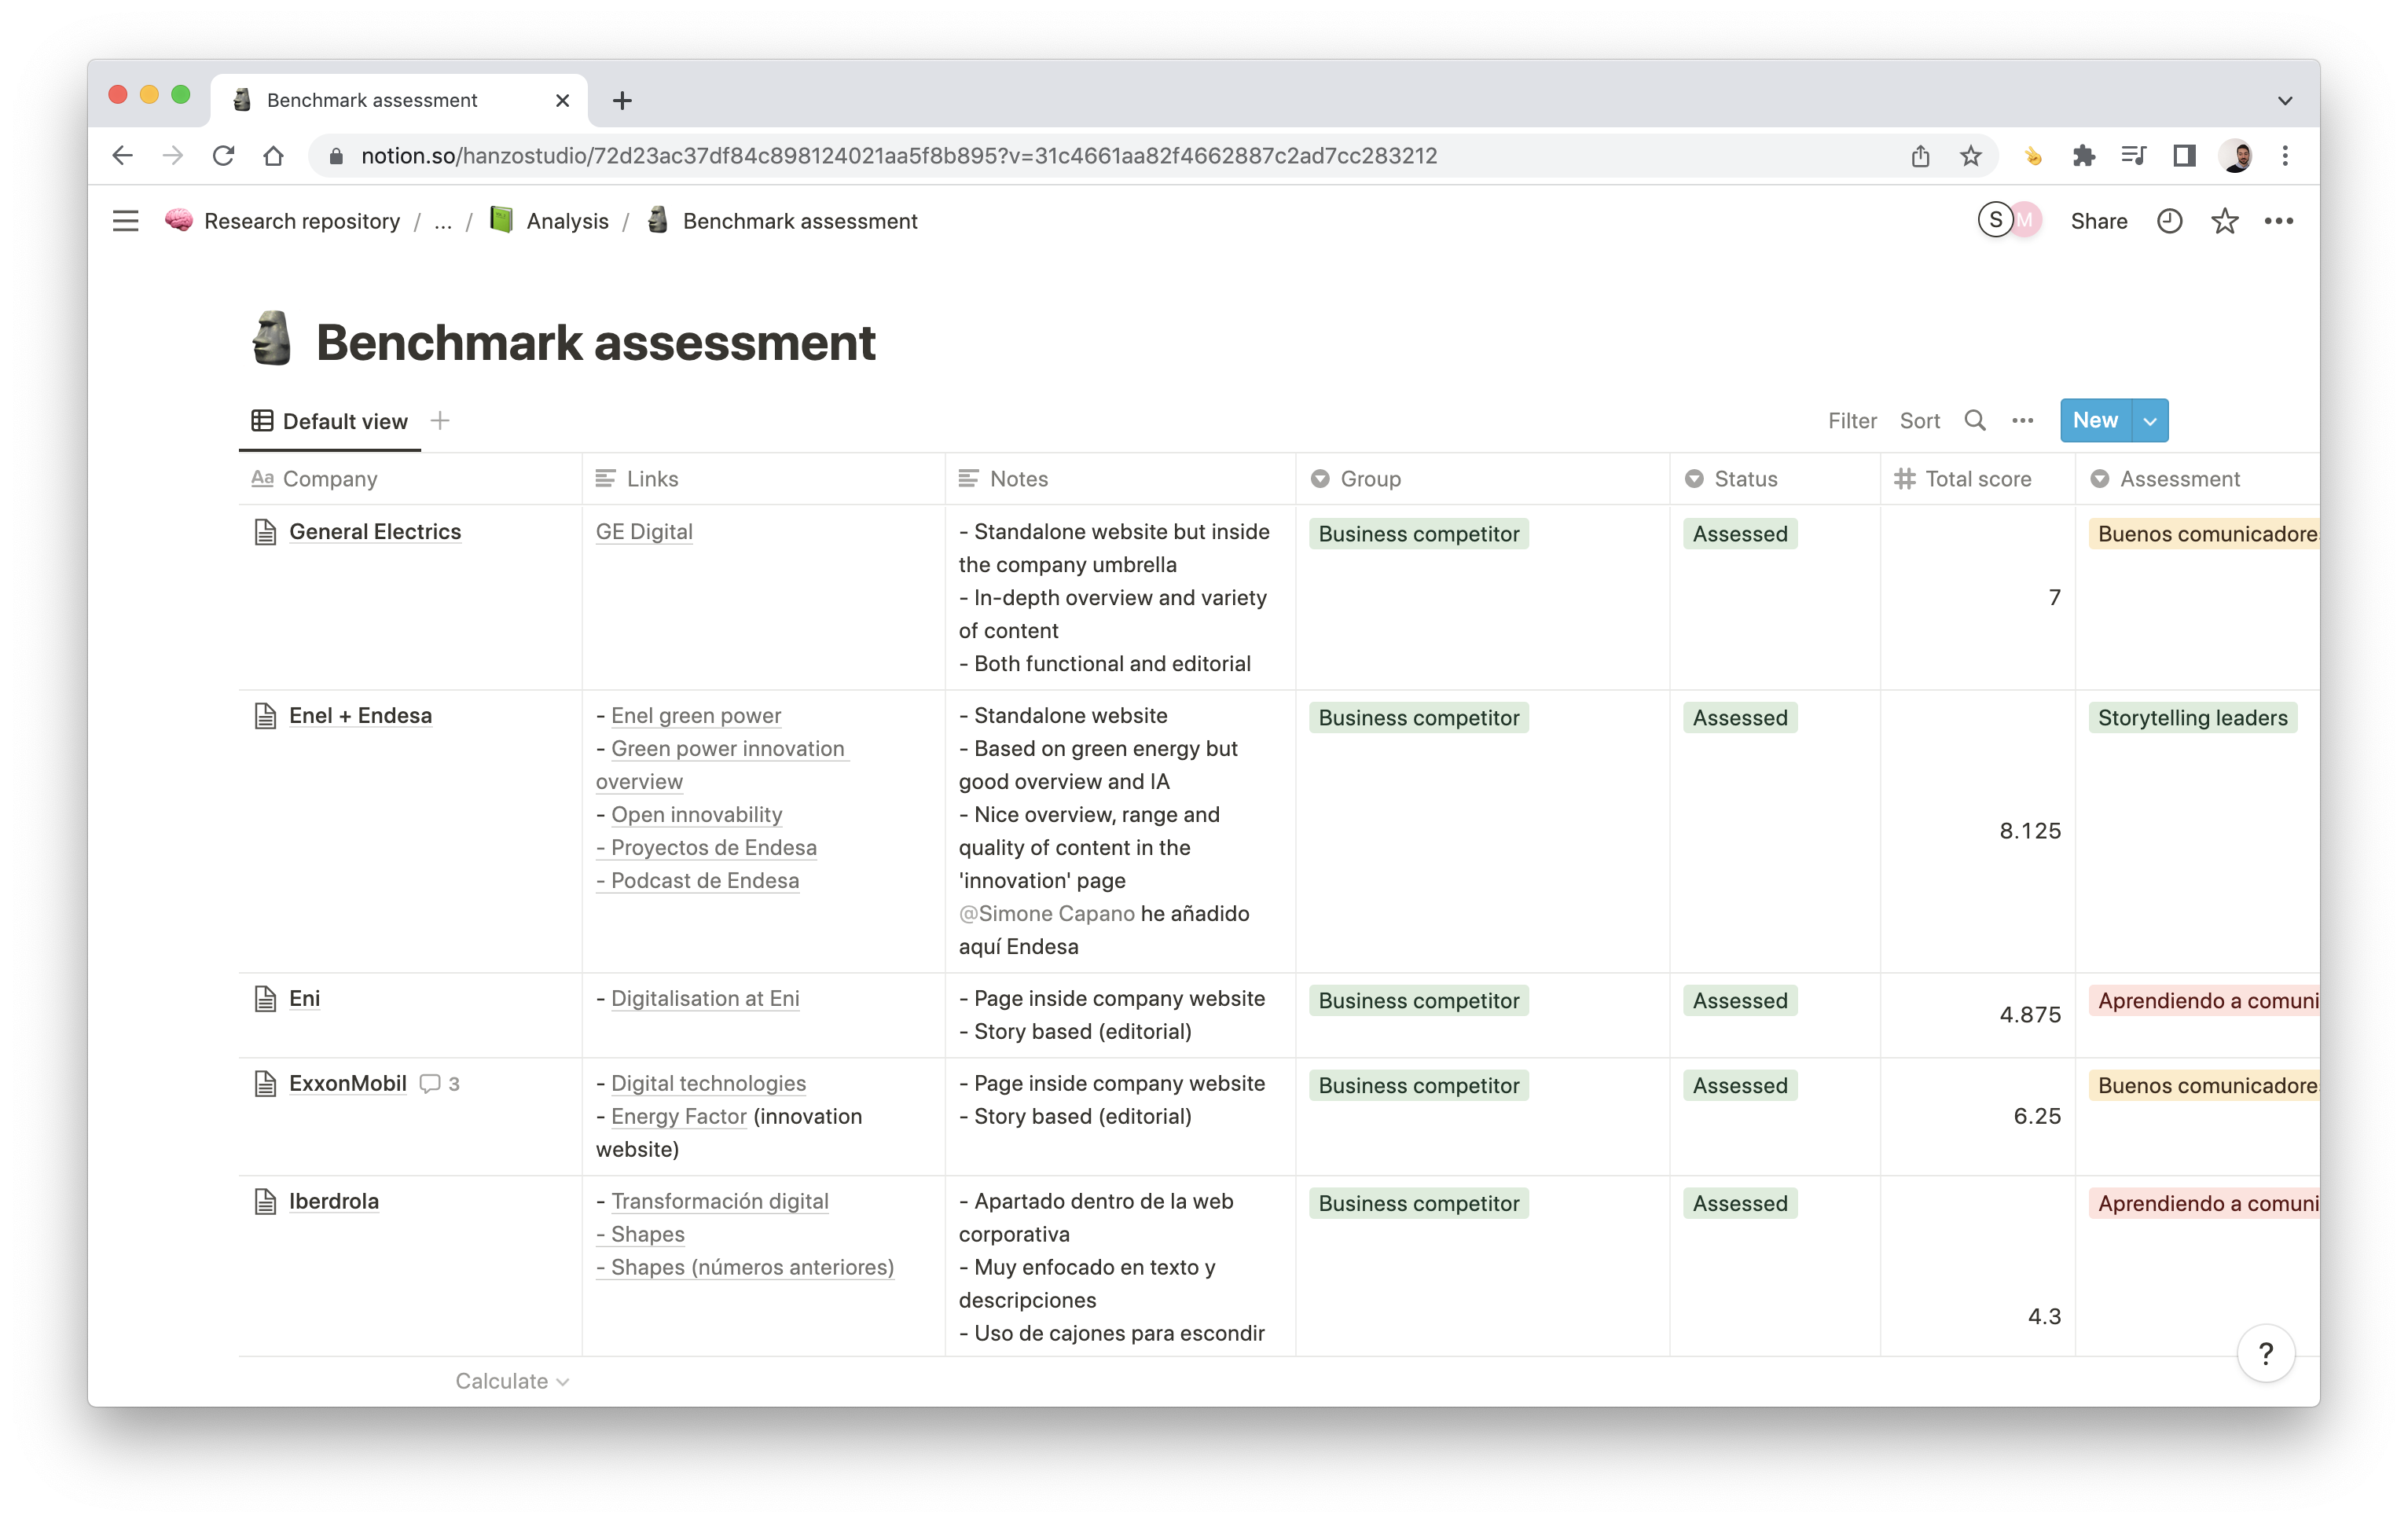
Task: Open a new browser tab
Action: coord(622,100)
